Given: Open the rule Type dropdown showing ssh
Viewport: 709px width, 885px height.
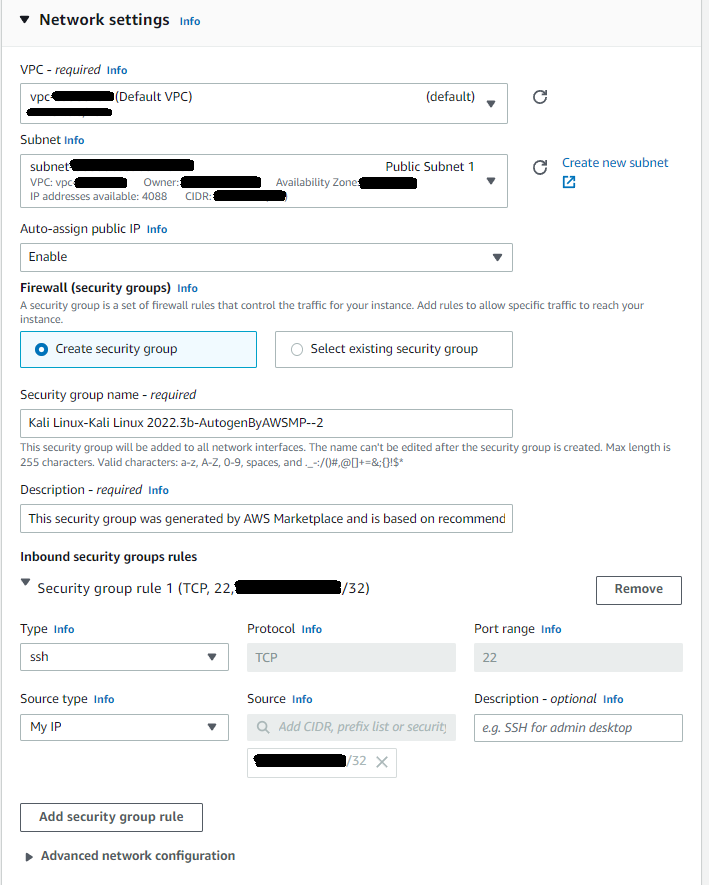Looking at the screenshot, I should point(211,657).
